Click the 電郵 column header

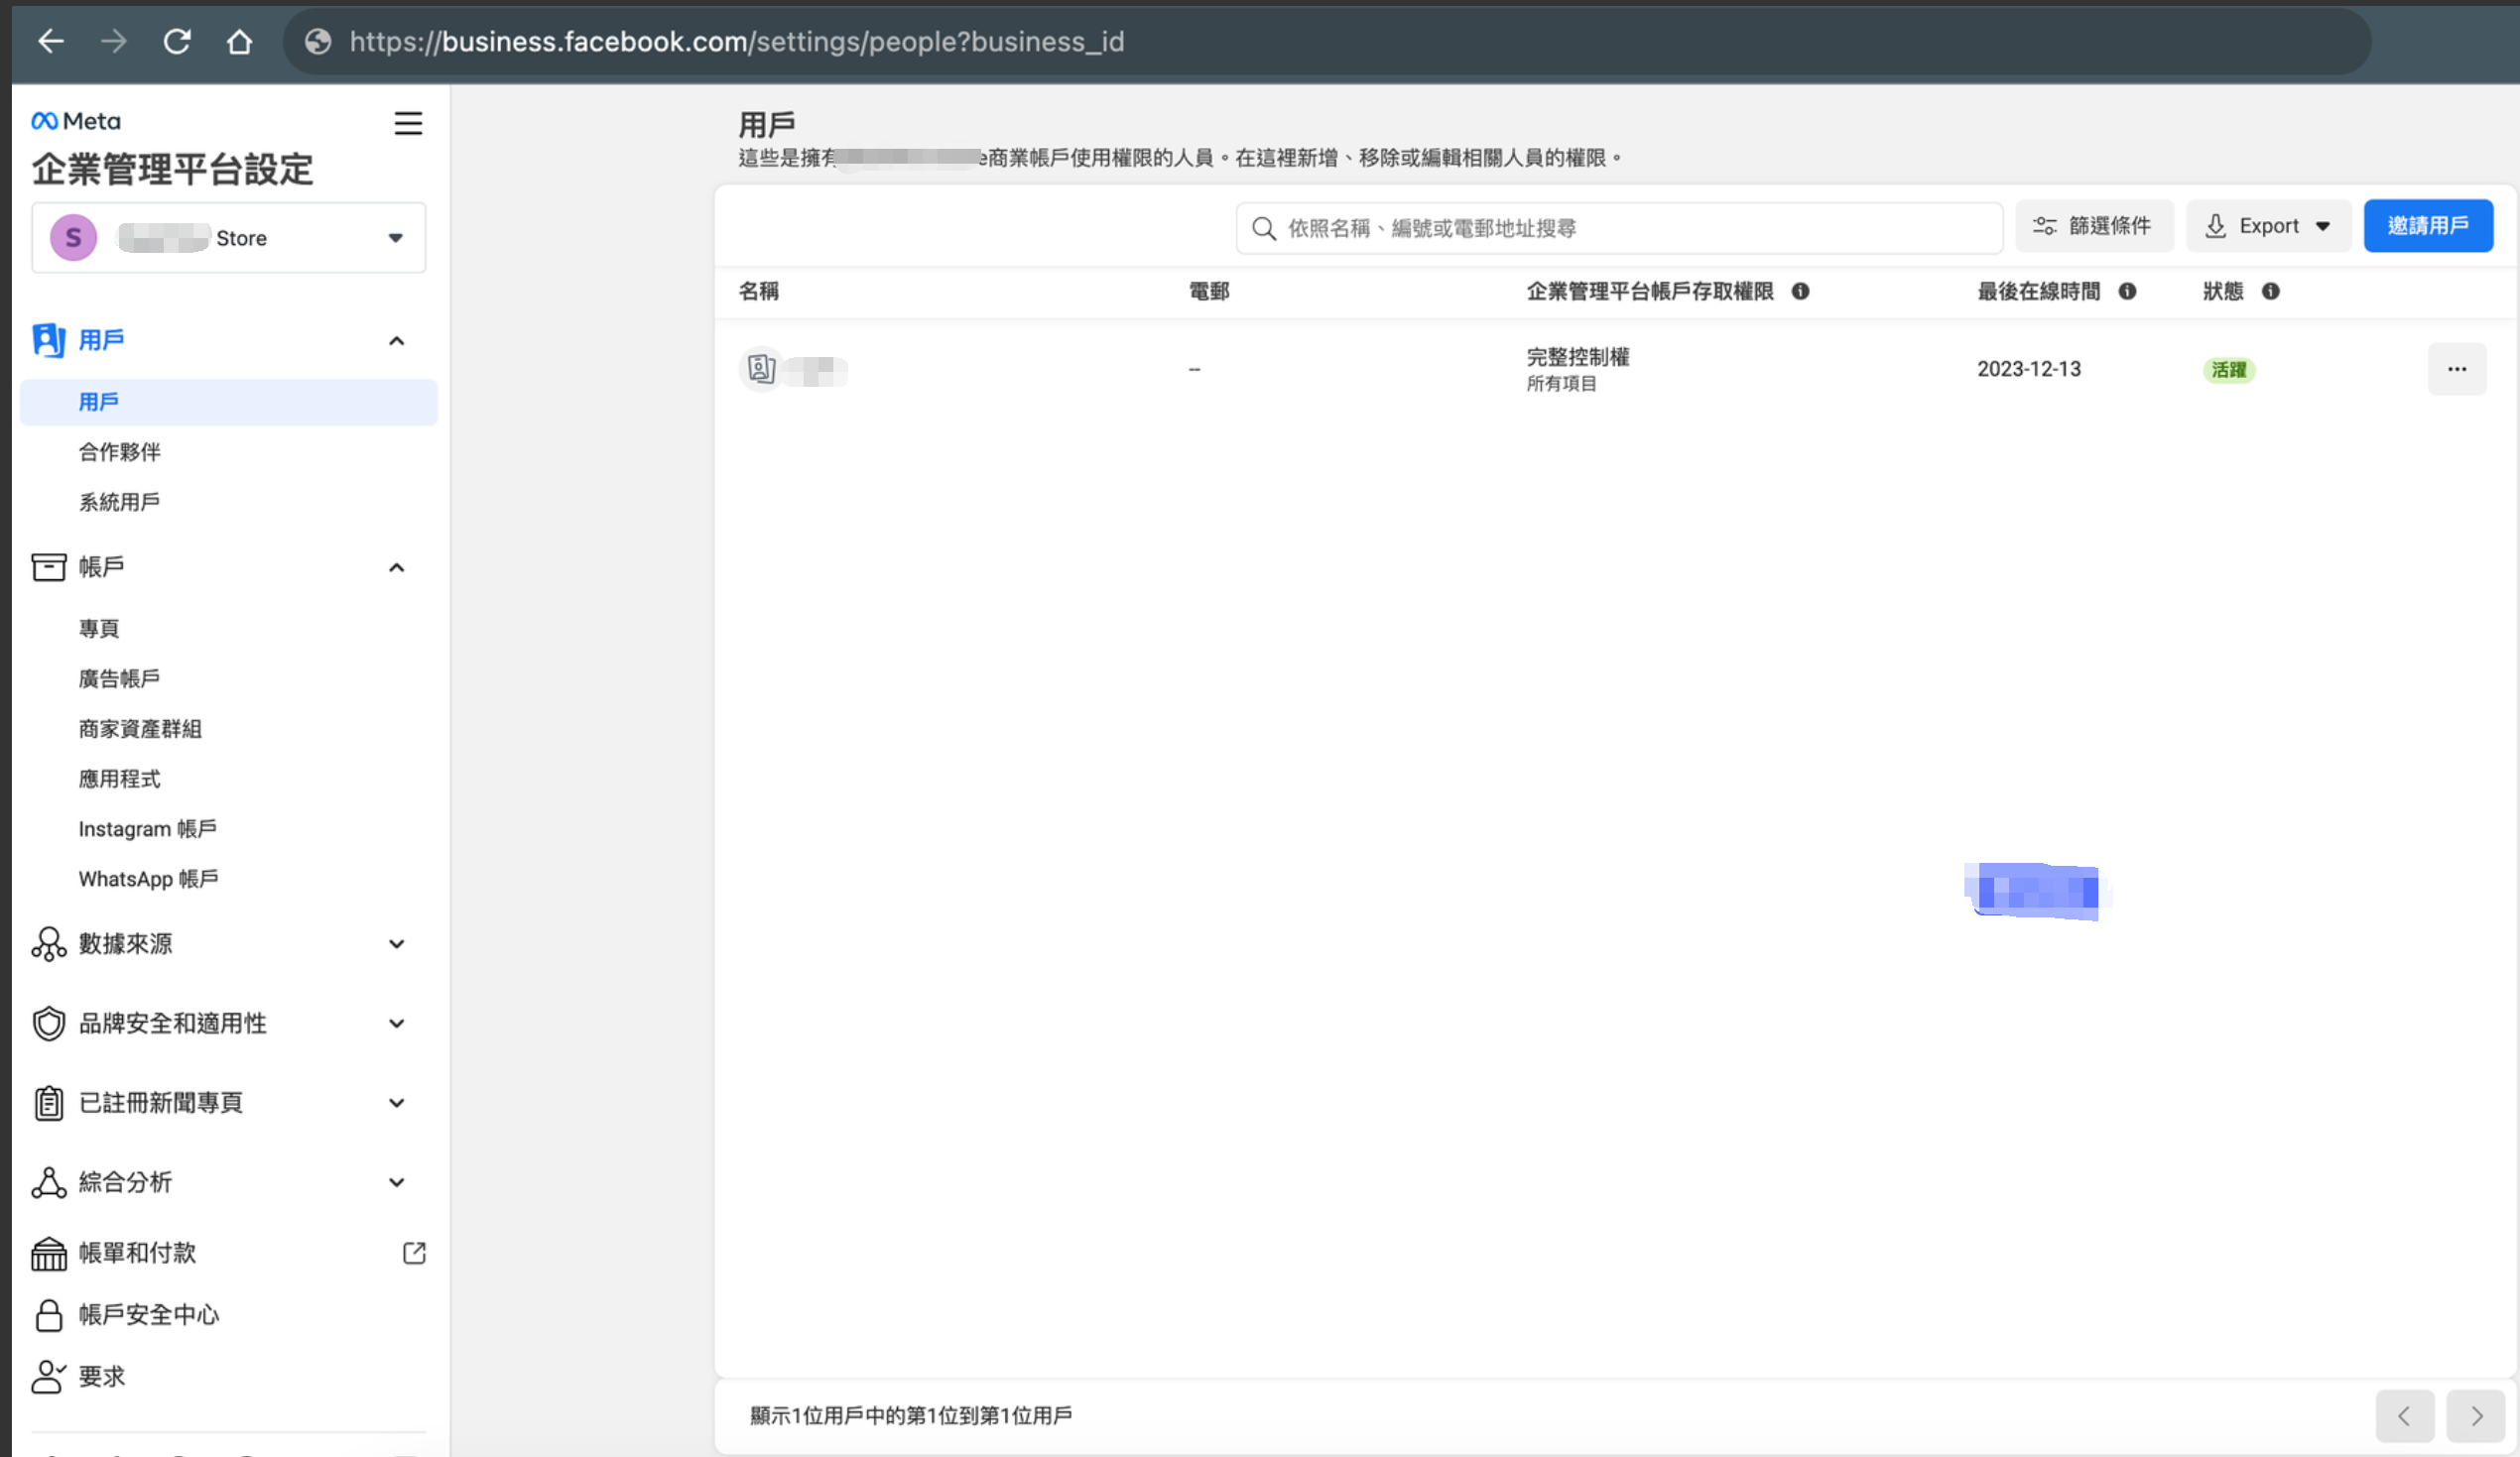point(1209,291)
